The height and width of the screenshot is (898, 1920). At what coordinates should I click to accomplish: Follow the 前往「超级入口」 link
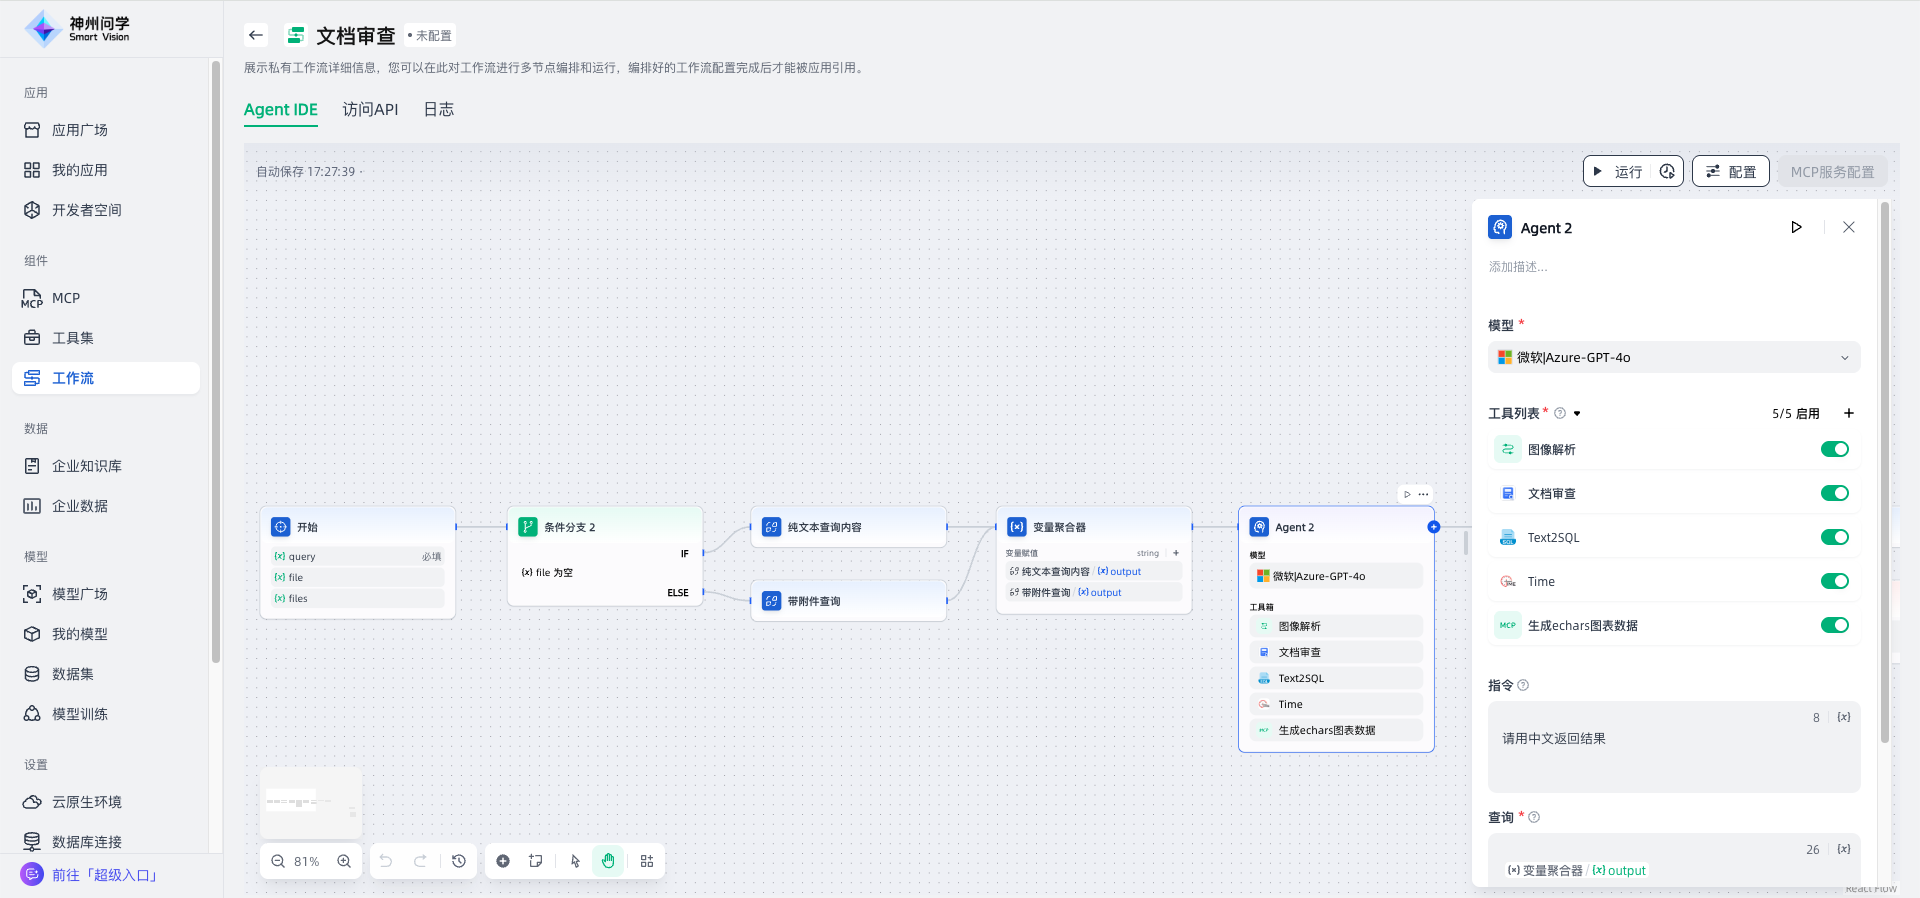[105, 875]
